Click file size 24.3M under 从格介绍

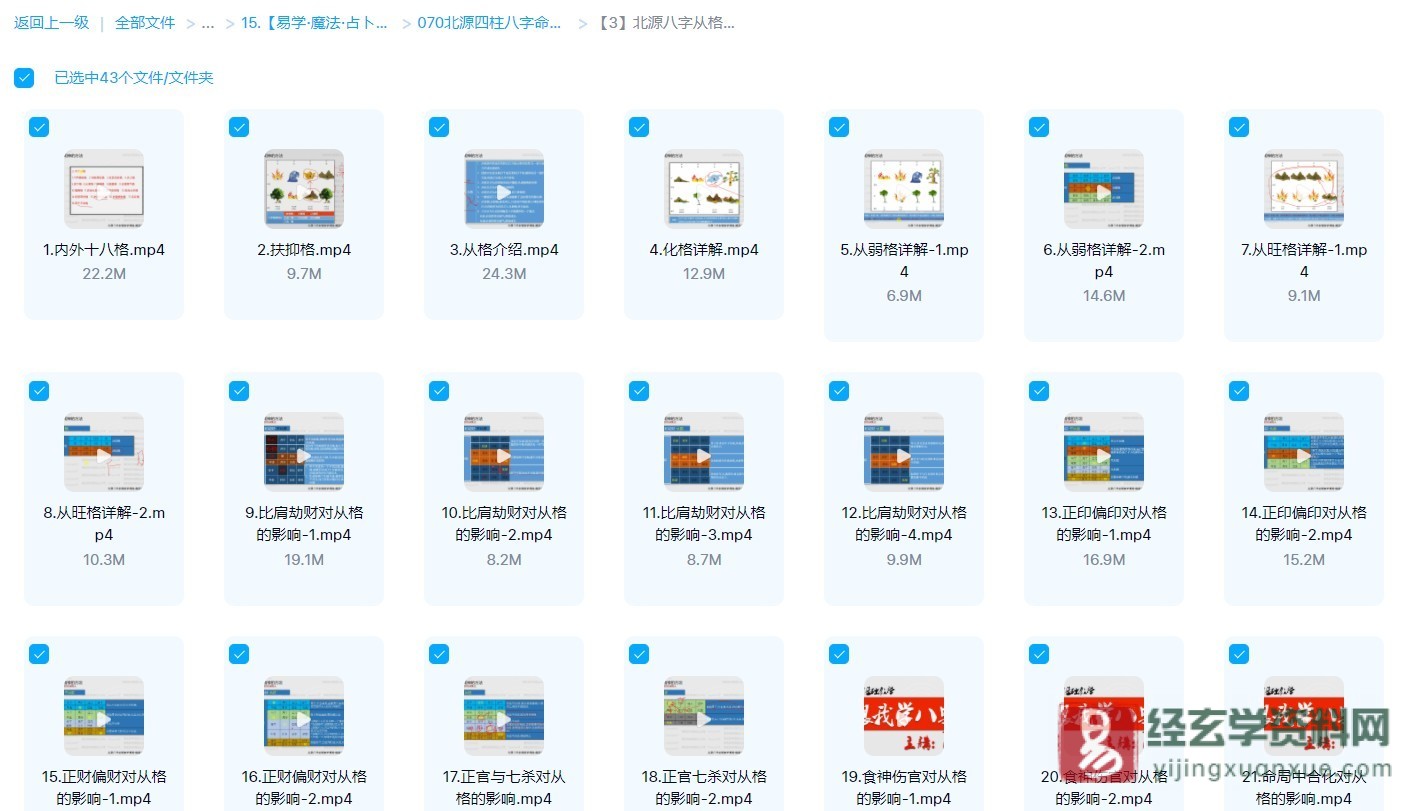tap(504, 274)
